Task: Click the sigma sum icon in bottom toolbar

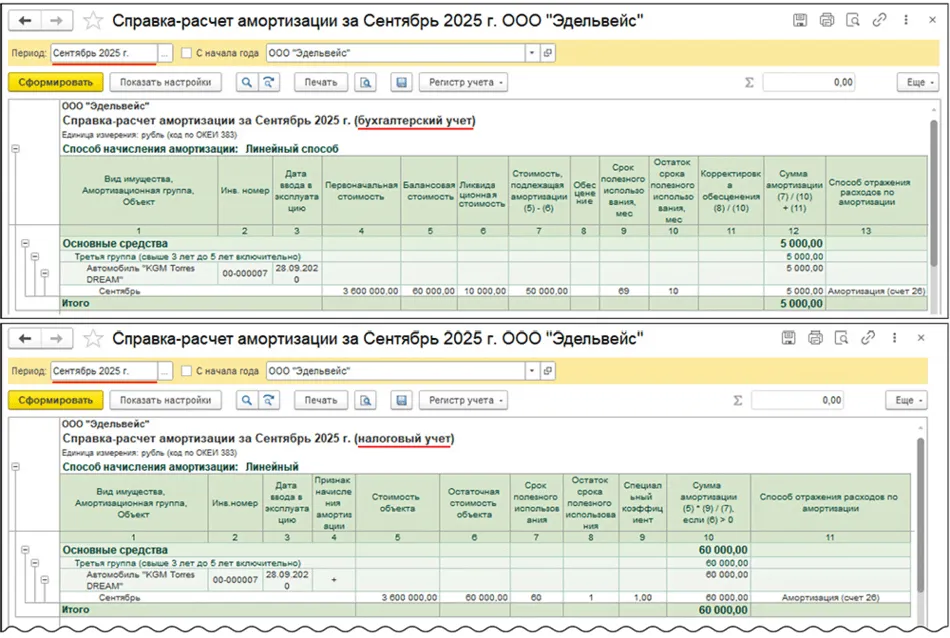Action: pyautogui.click(x=738, y=400)
